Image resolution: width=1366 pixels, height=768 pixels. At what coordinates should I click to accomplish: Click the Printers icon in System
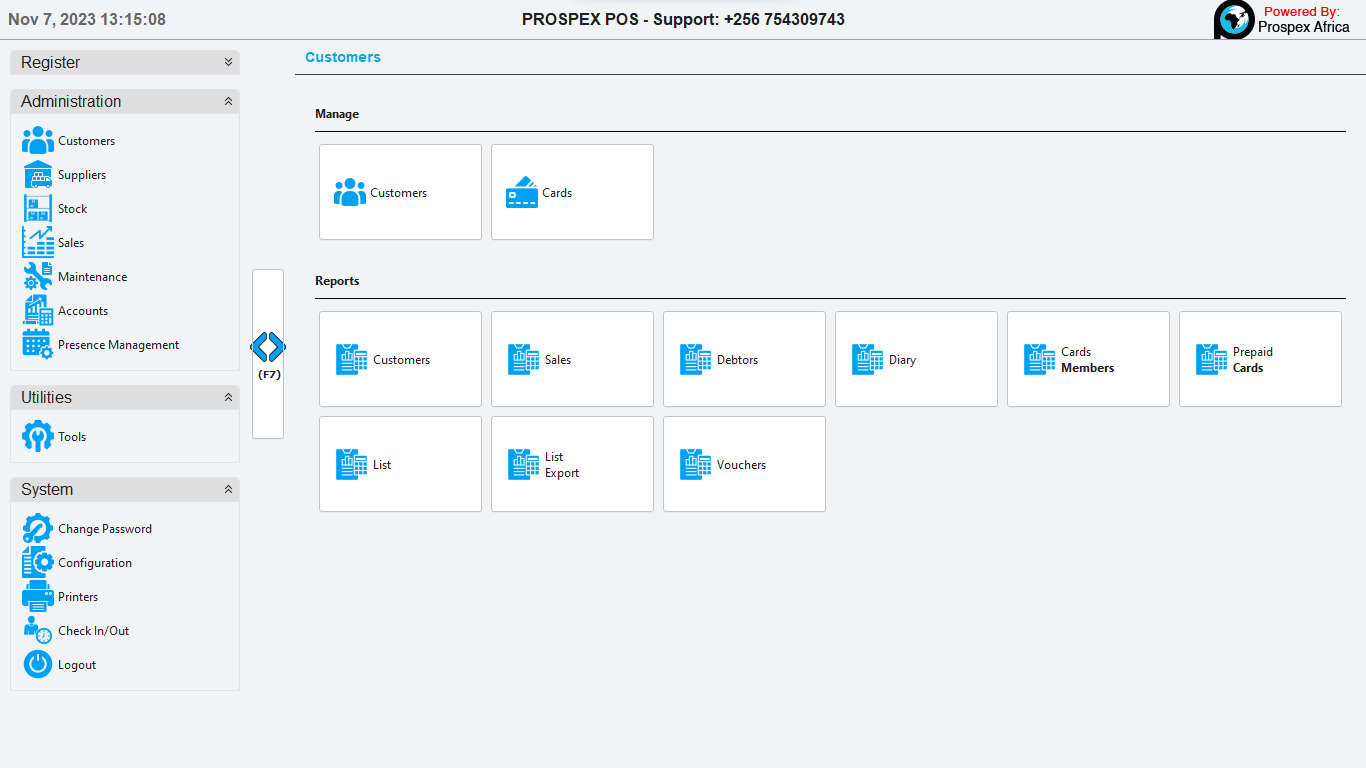click(38, 597)
